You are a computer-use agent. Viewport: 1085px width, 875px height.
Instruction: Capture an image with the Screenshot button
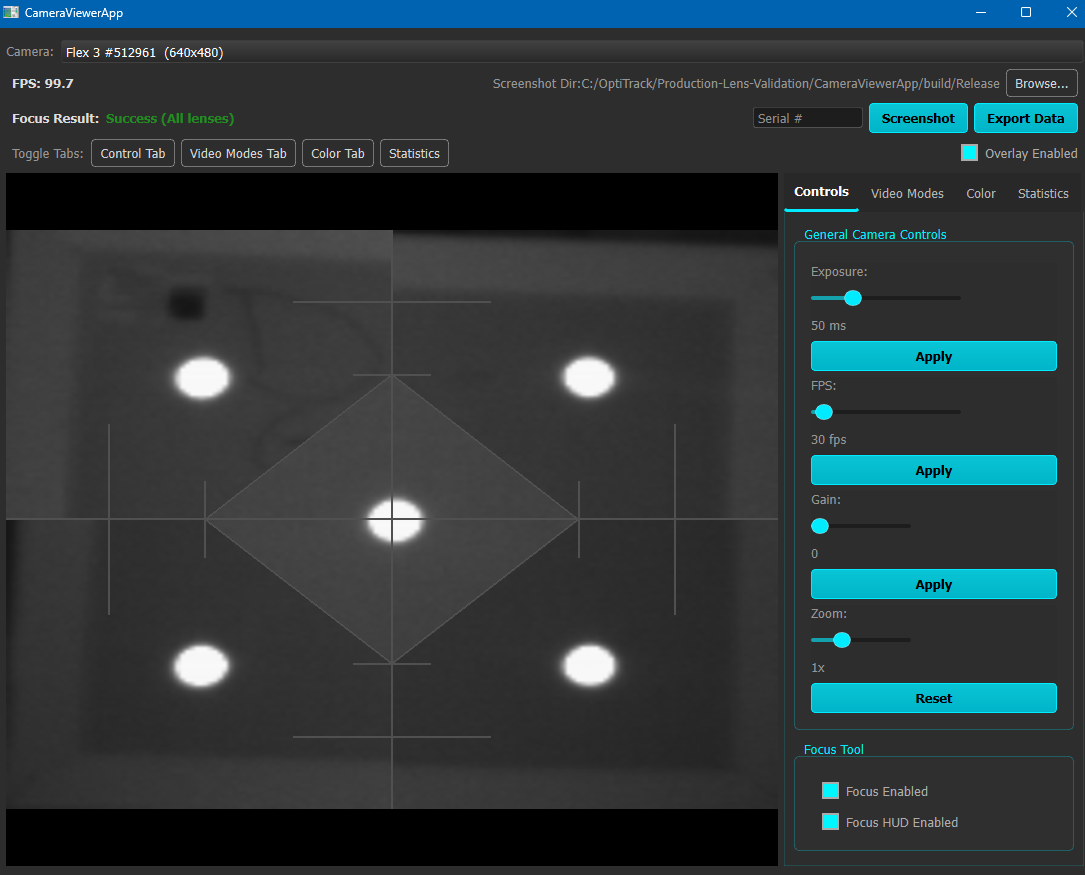click(918, 117)
